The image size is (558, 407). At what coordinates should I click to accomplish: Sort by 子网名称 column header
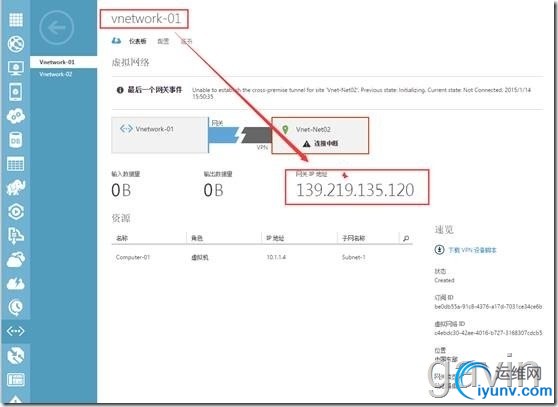click(353, 238)
